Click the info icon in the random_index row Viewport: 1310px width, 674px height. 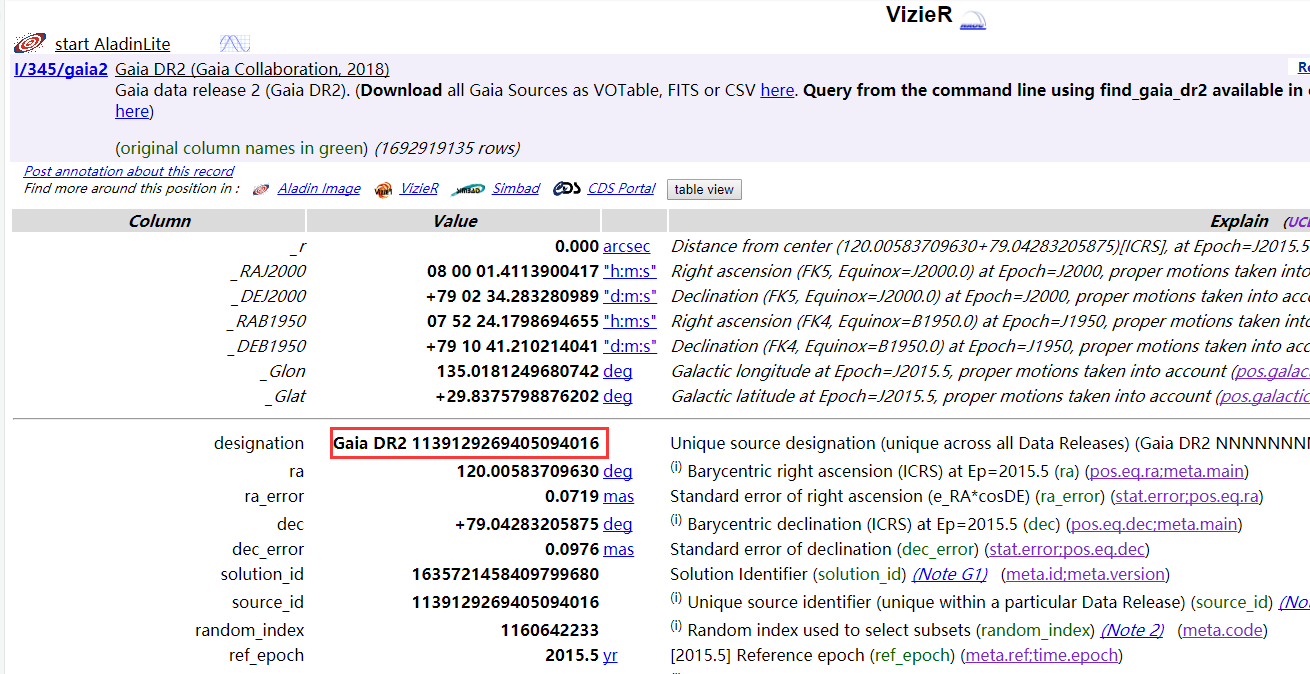click(x=676, y=628)
